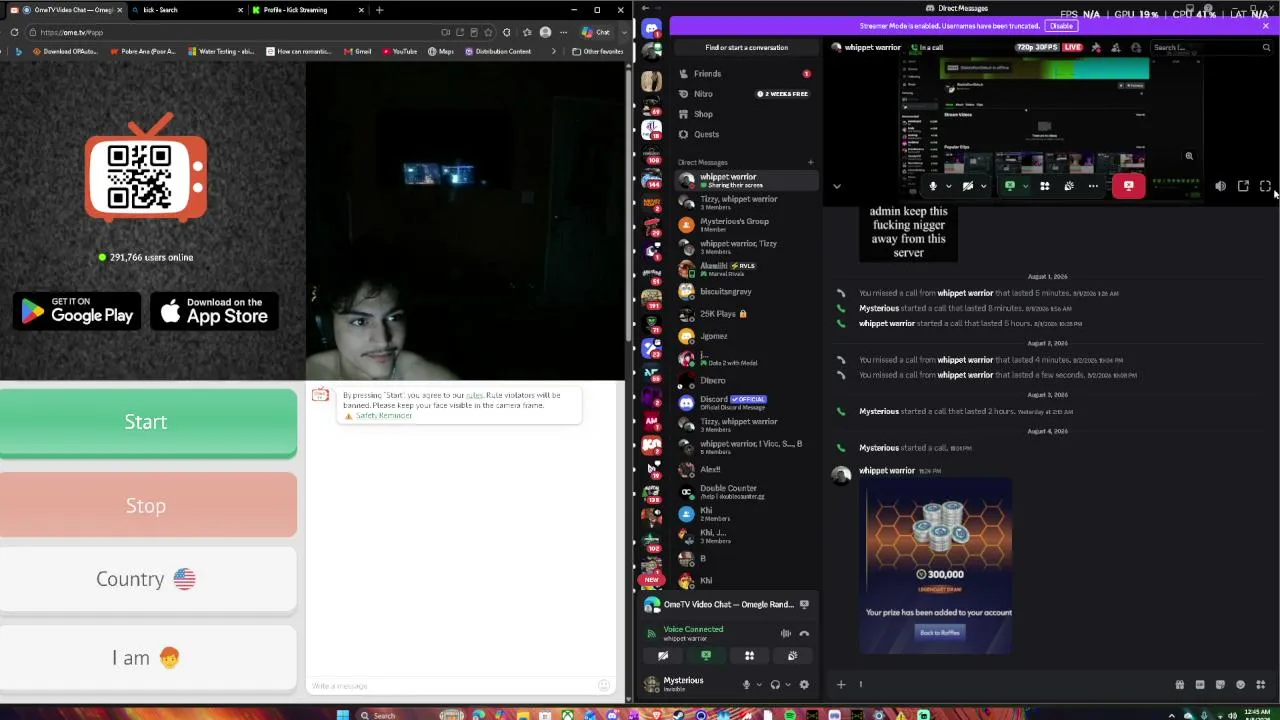Toggle noise suppression in Voice Connected panel

tap(786, 633)
